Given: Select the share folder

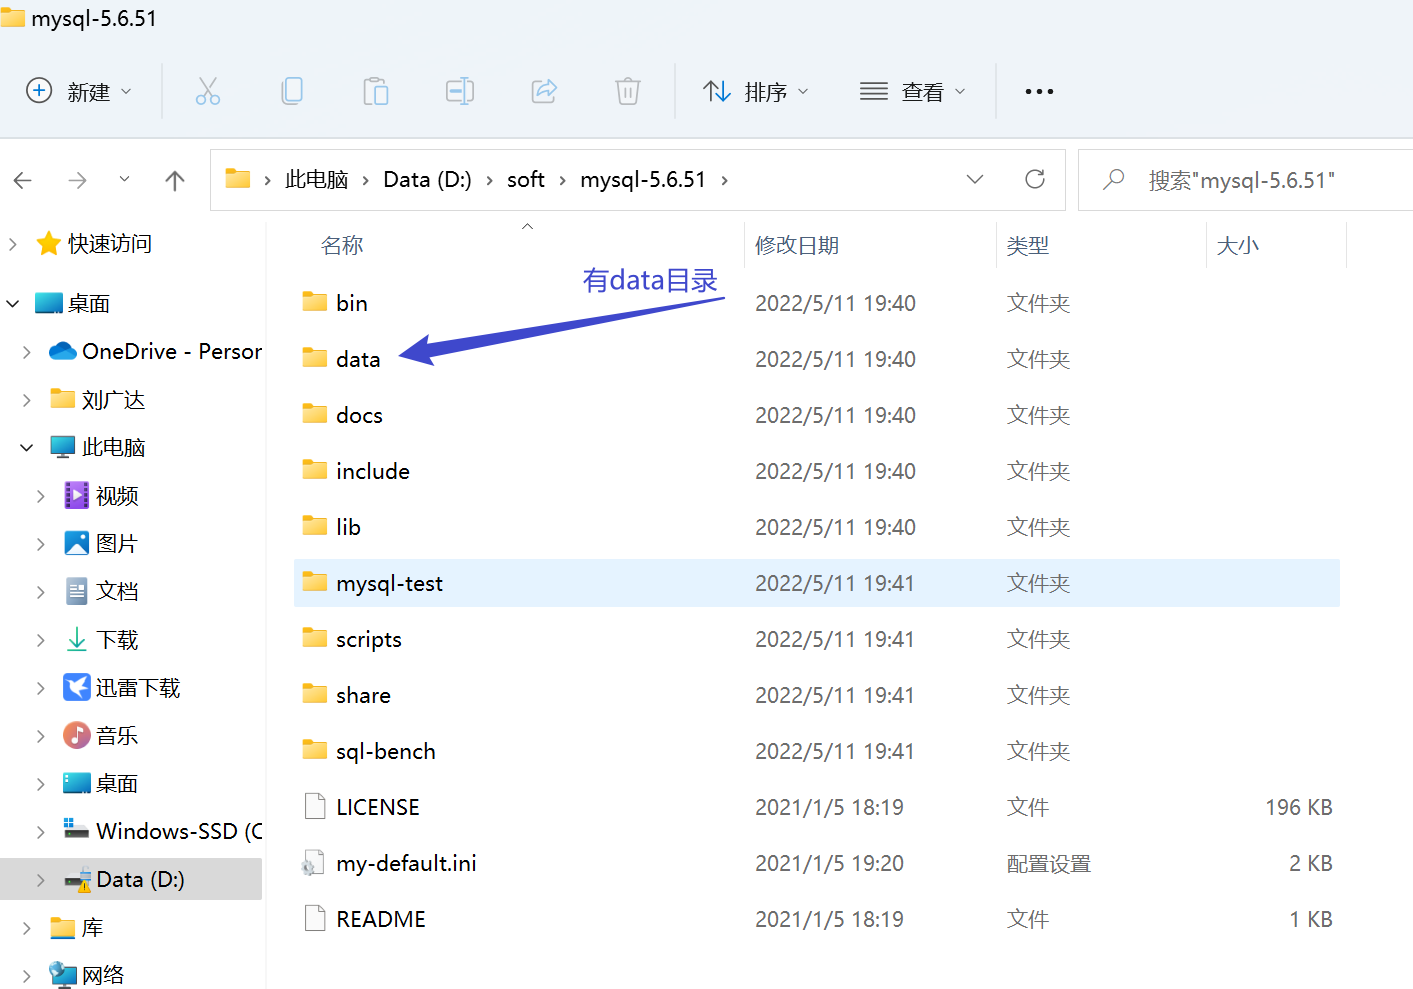Looking at the screenshot, I should click(817, 695).
